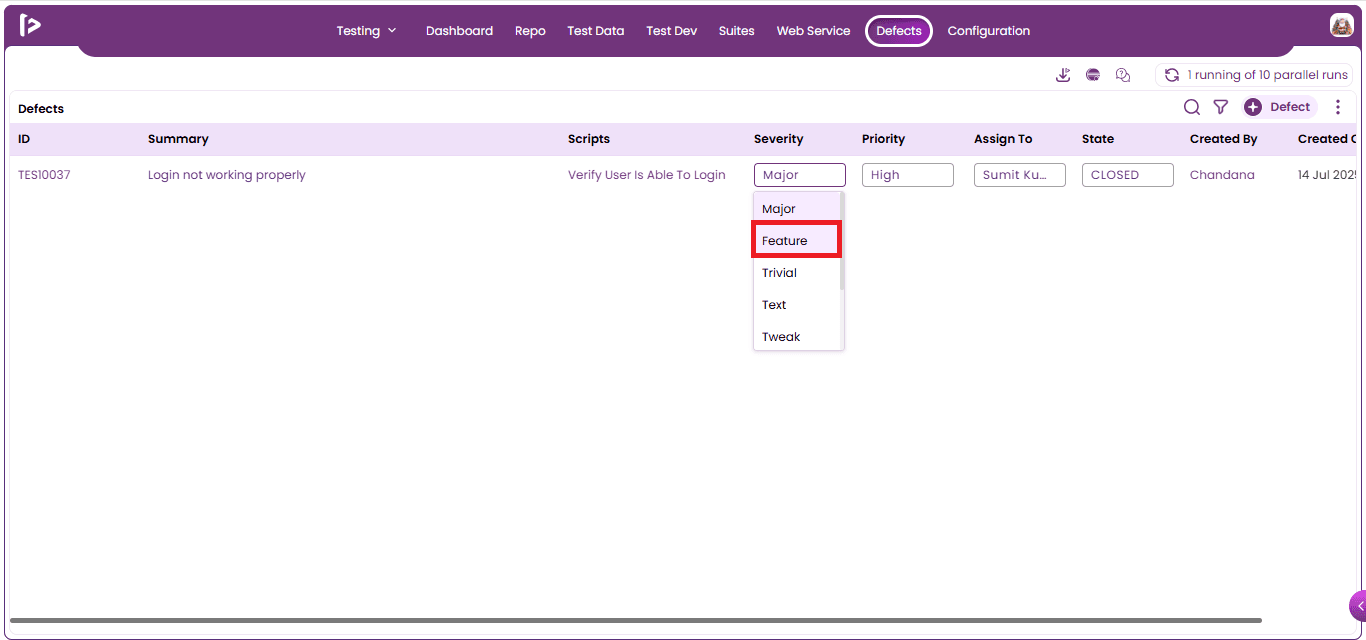
Task: Click the Assign To column header
Action: tap(1003, 139)
